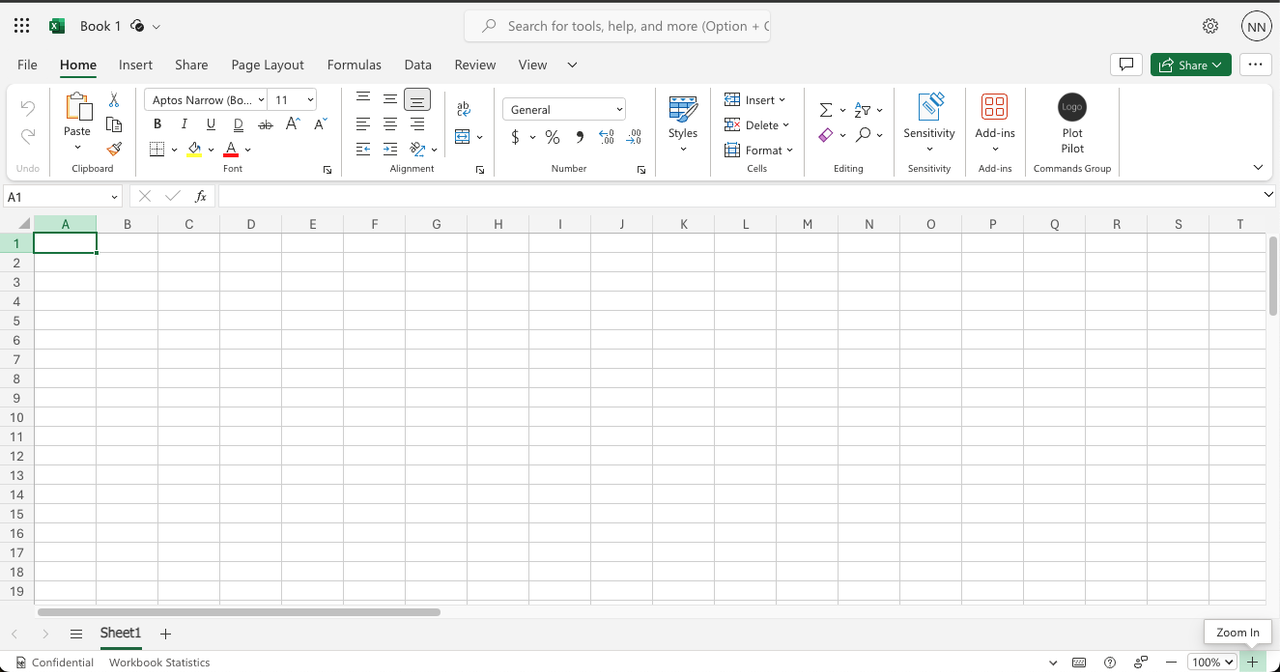1280x672 pixels.
Task: Open the Delete cells dropdown
Action: click(x=757, y=125)
